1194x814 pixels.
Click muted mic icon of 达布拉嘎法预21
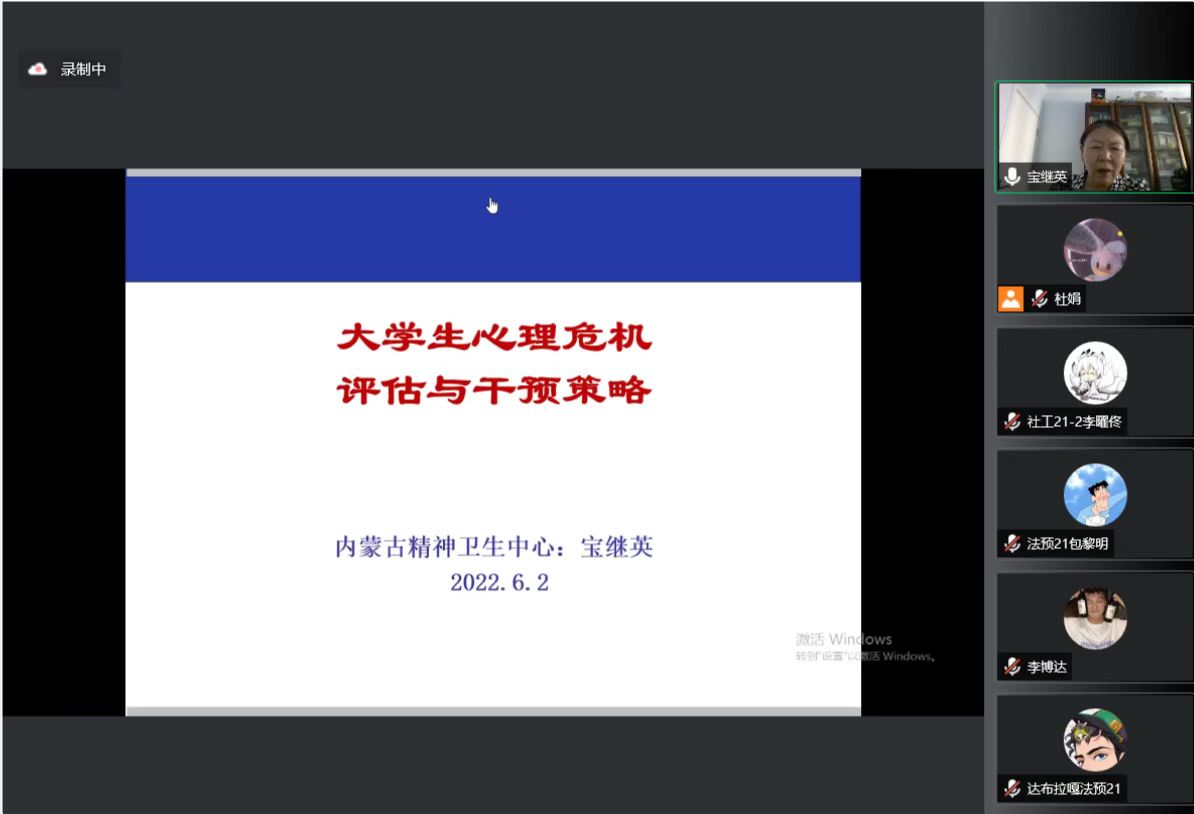click(x=1012, y=789)
